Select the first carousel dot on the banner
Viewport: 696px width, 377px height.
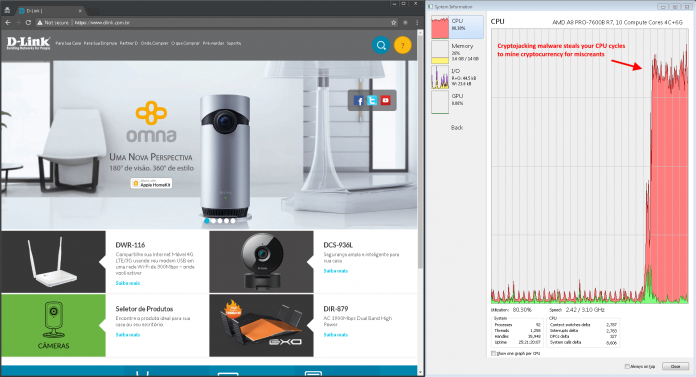207,221
